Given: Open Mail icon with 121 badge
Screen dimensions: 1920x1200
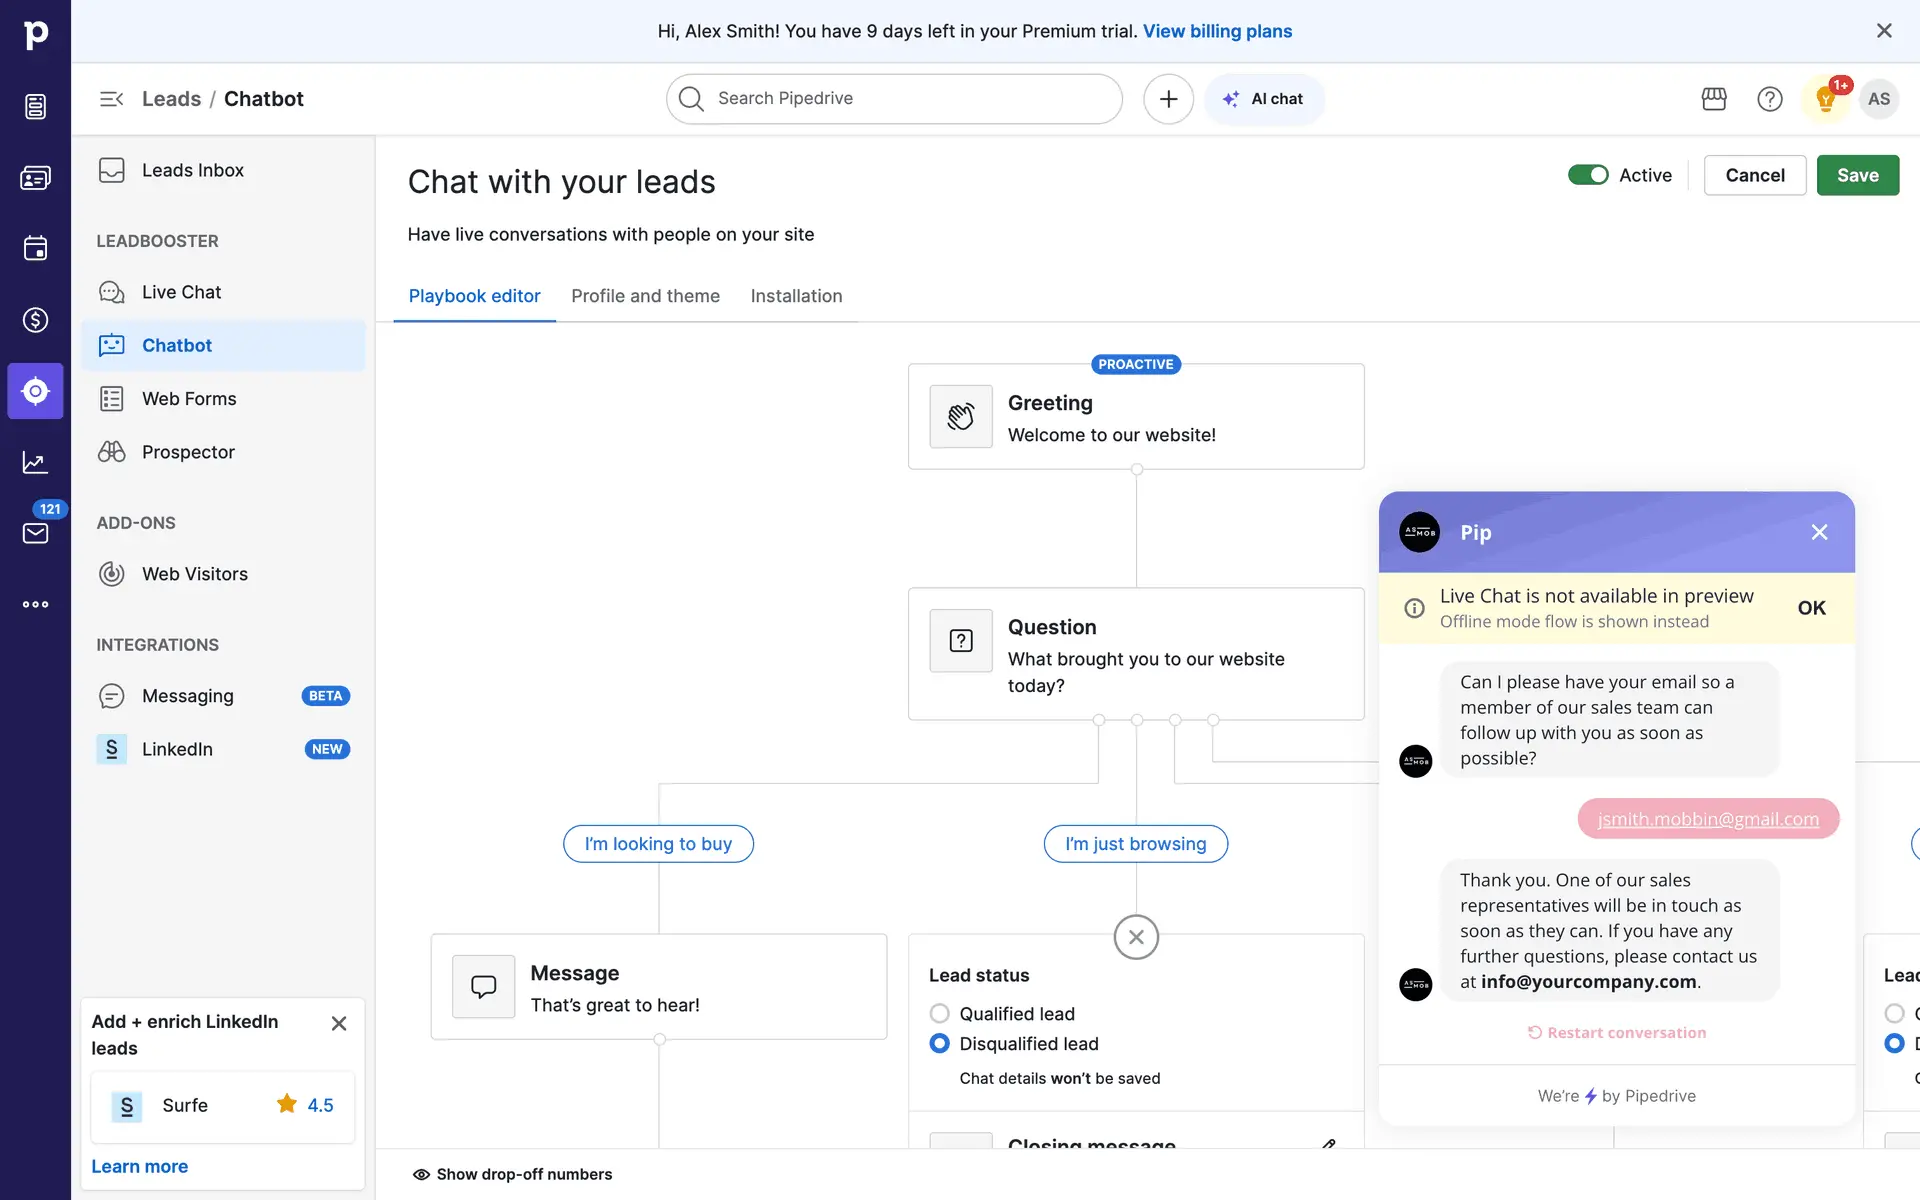Looking at the screenshot, I should 35,533.
